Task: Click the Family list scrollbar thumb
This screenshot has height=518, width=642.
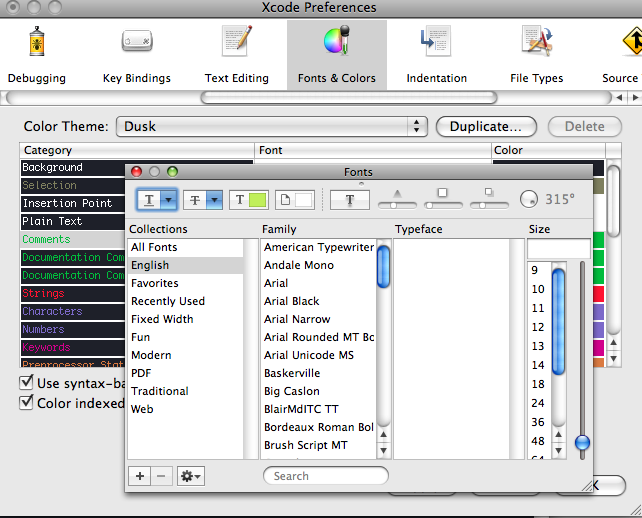Action: (383, 266)
